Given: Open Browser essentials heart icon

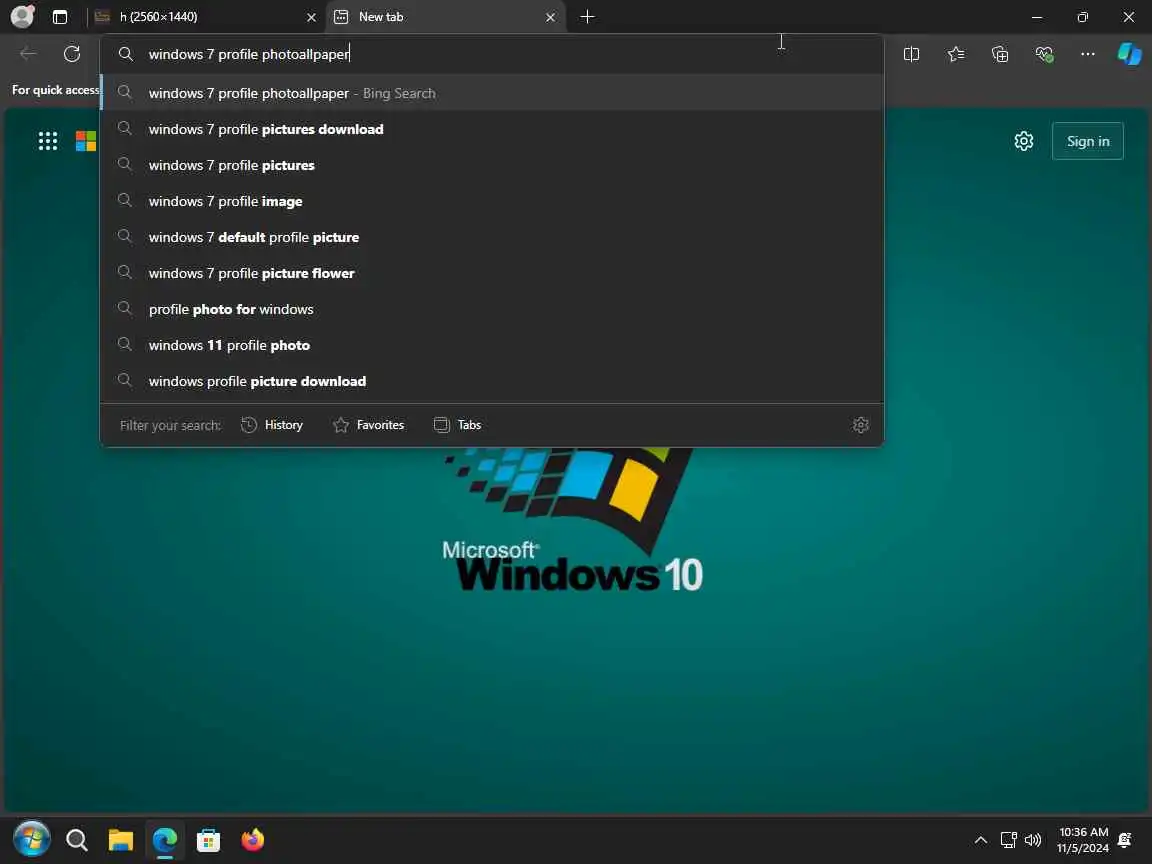Looking at the screenshot, I should (1044, 54).
